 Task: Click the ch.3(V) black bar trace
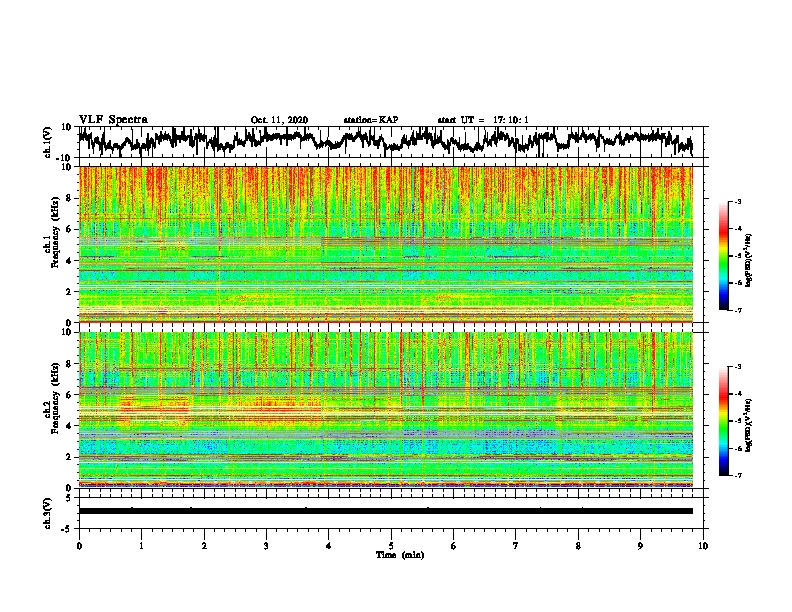386,511
